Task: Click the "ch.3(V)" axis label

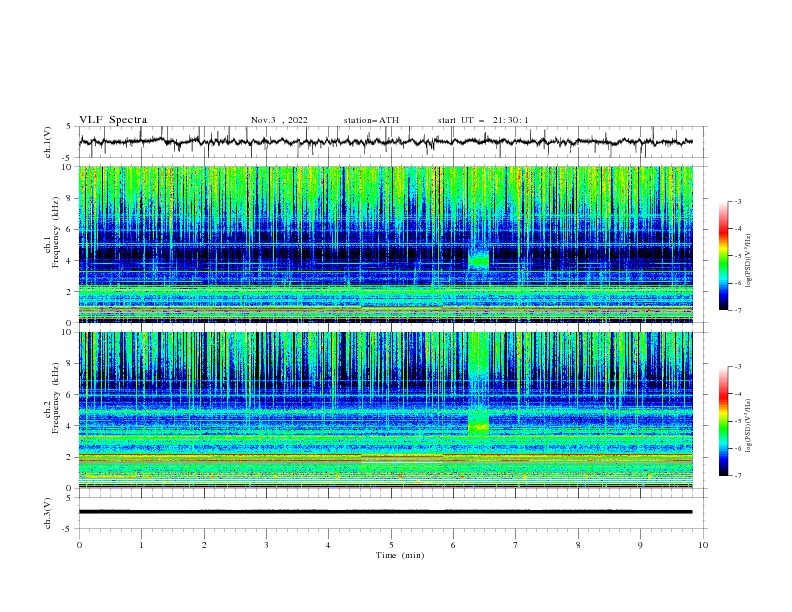Action: tap(48, 513)
